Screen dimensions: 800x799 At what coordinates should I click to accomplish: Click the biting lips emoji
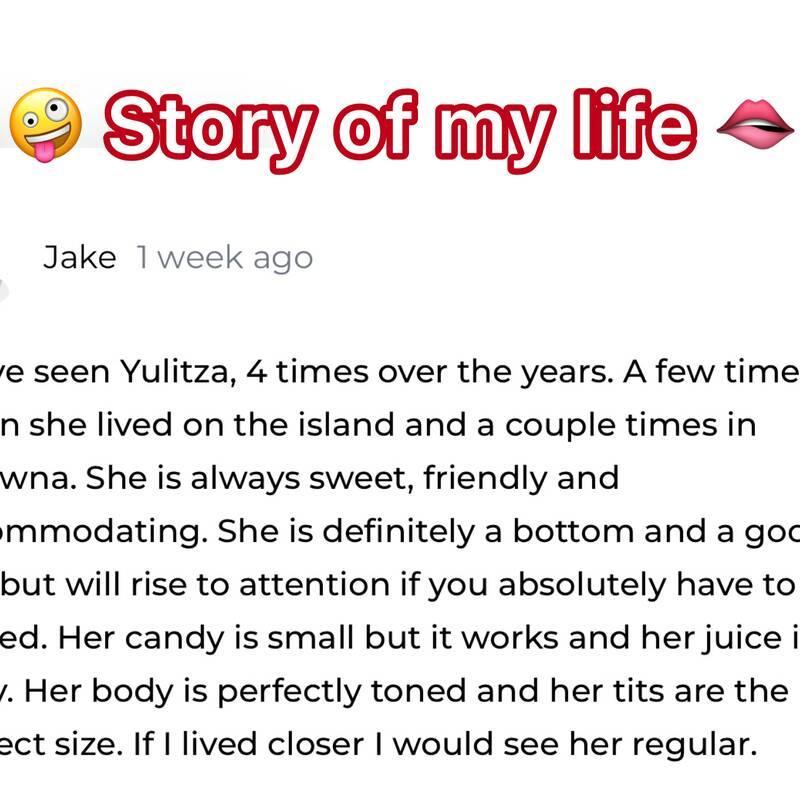[x=758, y=128]
